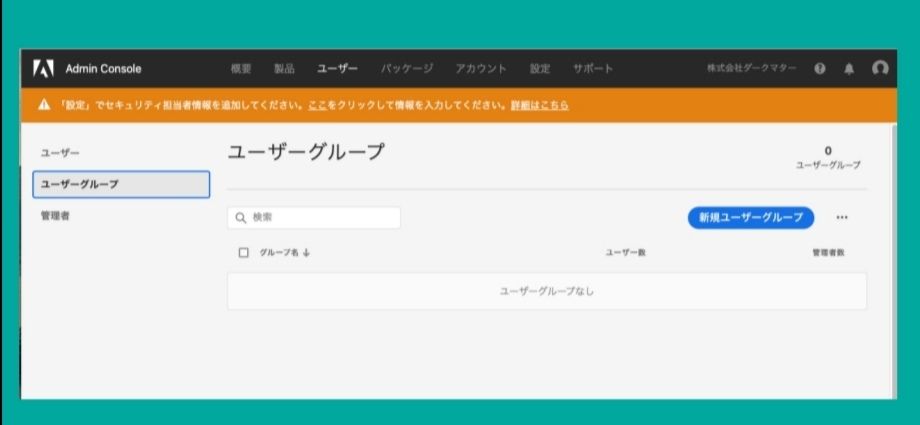Click the 新規ユーザーグループ button

[750, 217]
